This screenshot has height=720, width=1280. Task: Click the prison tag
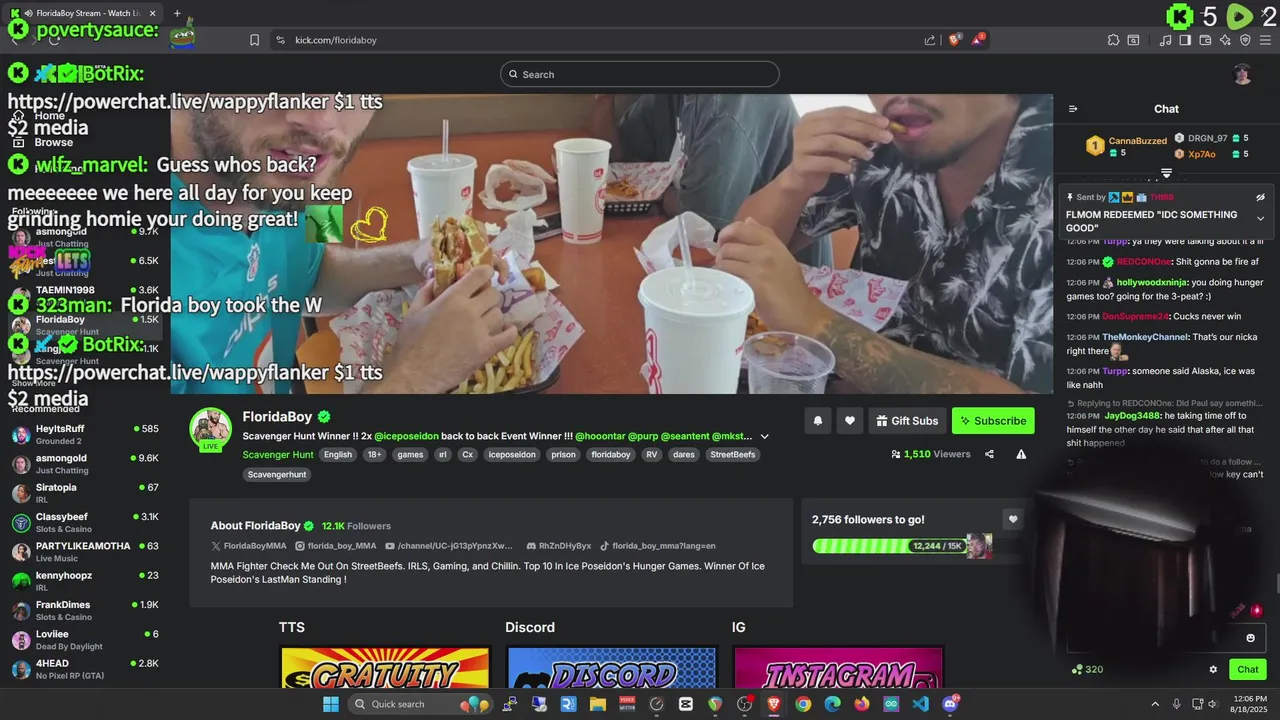(x=564, y=454)
